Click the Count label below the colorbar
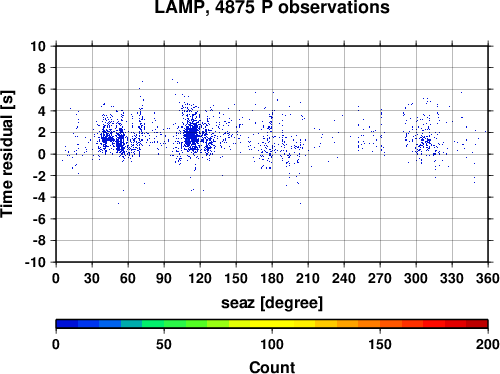Viewport: 500px width, 374px height. 272,367
